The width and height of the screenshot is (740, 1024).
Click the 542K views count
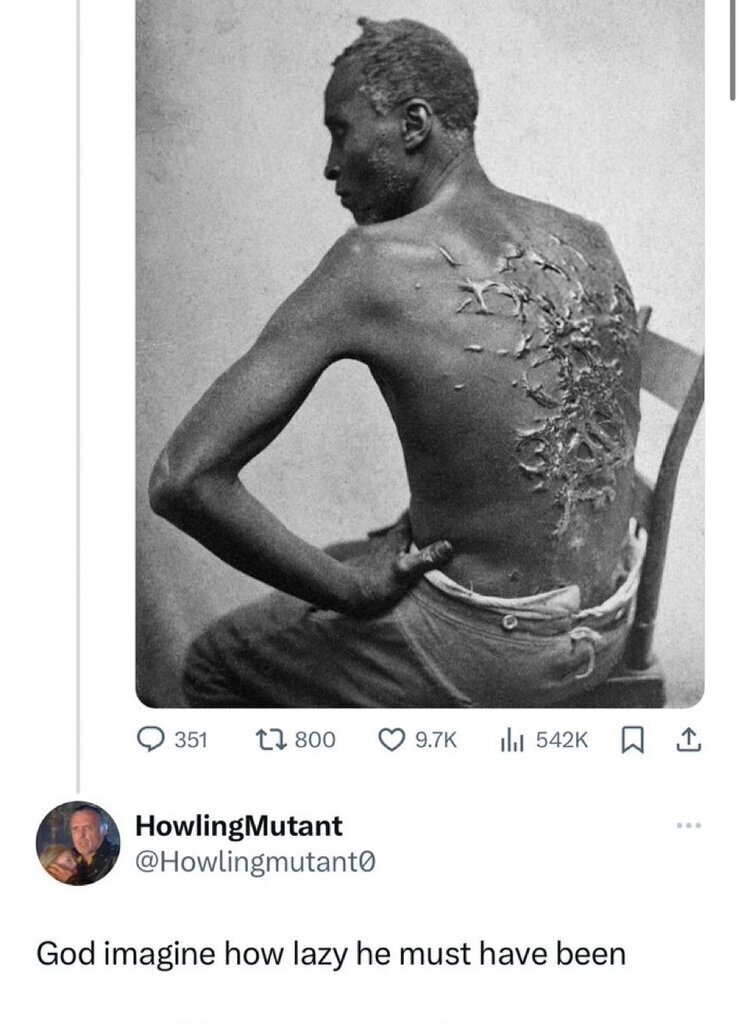[x=564, y=740]
